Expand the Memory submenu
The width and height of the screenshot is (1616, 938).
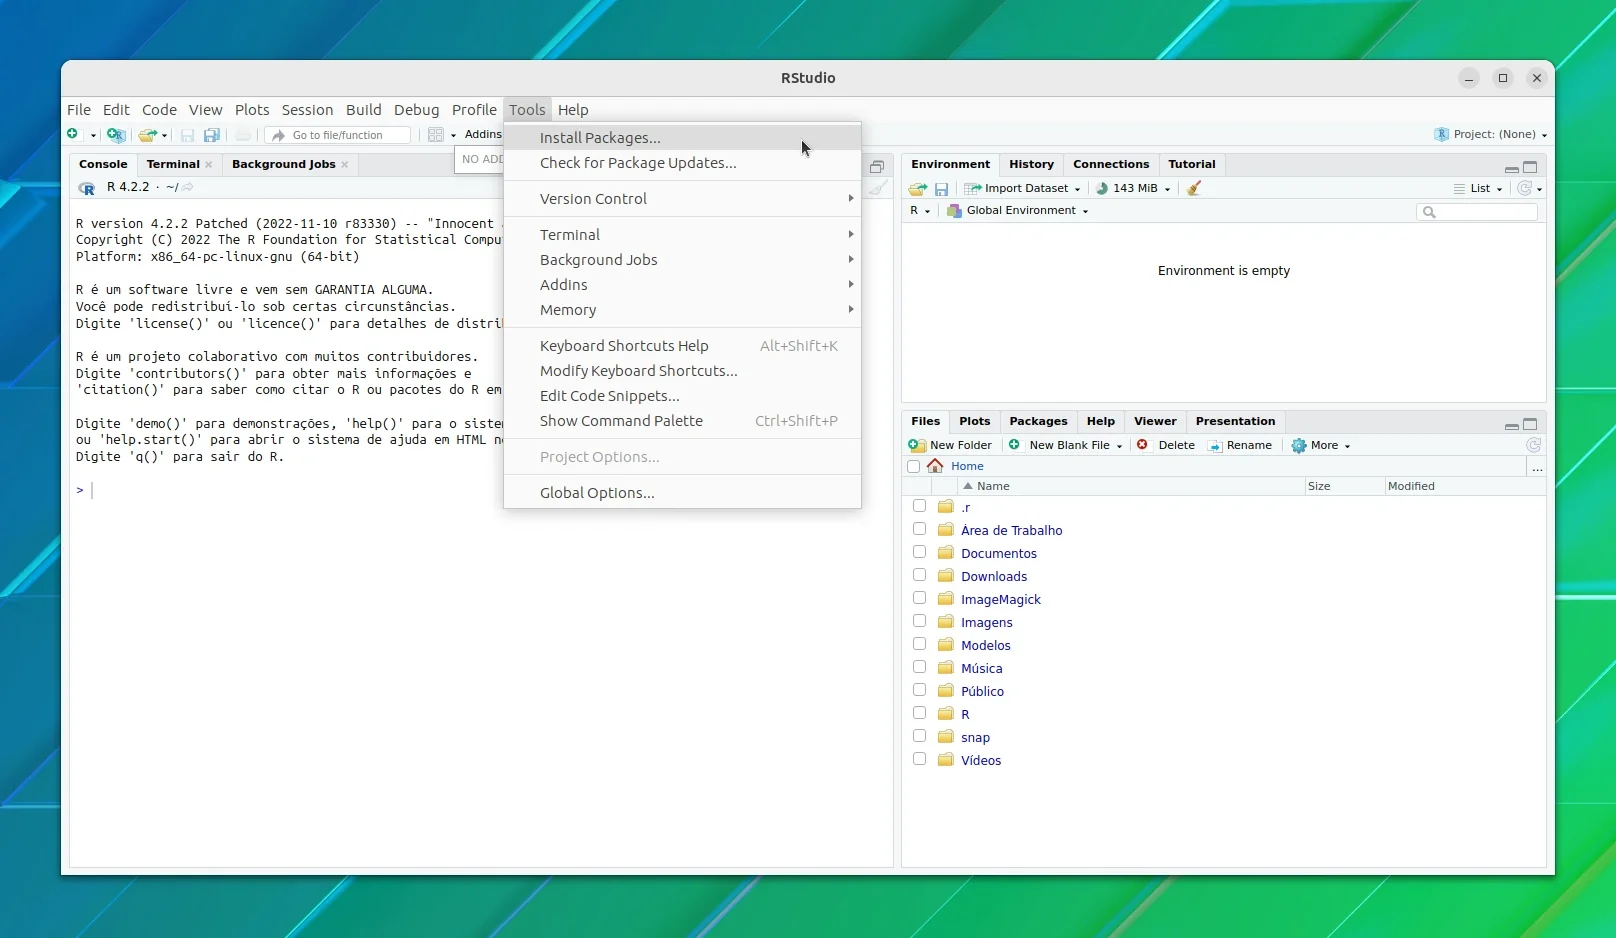coord(682,310)
